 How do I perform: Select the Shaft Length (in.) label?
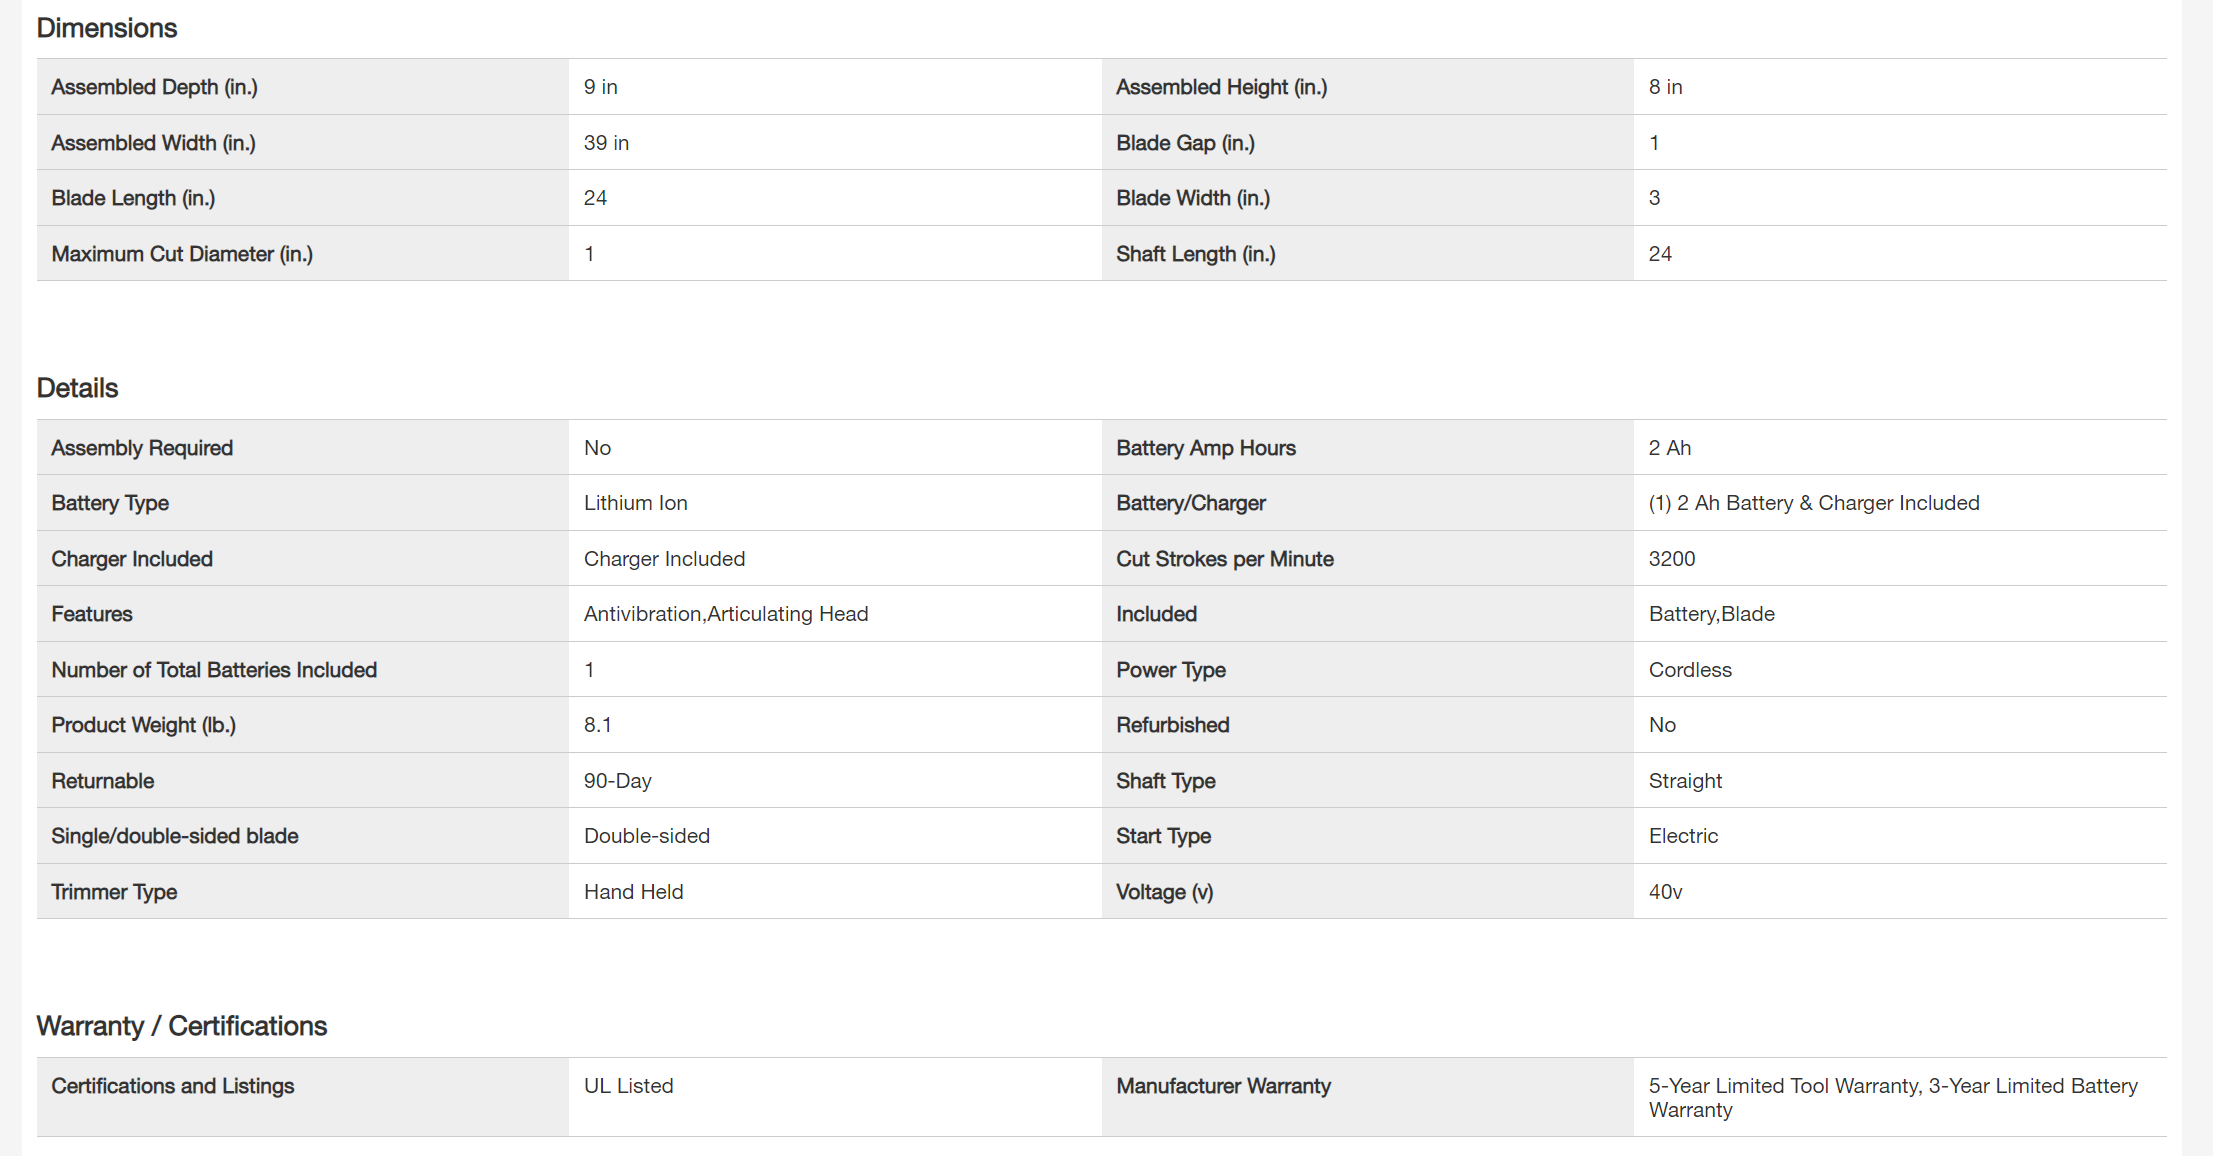tap(1195, 254)
